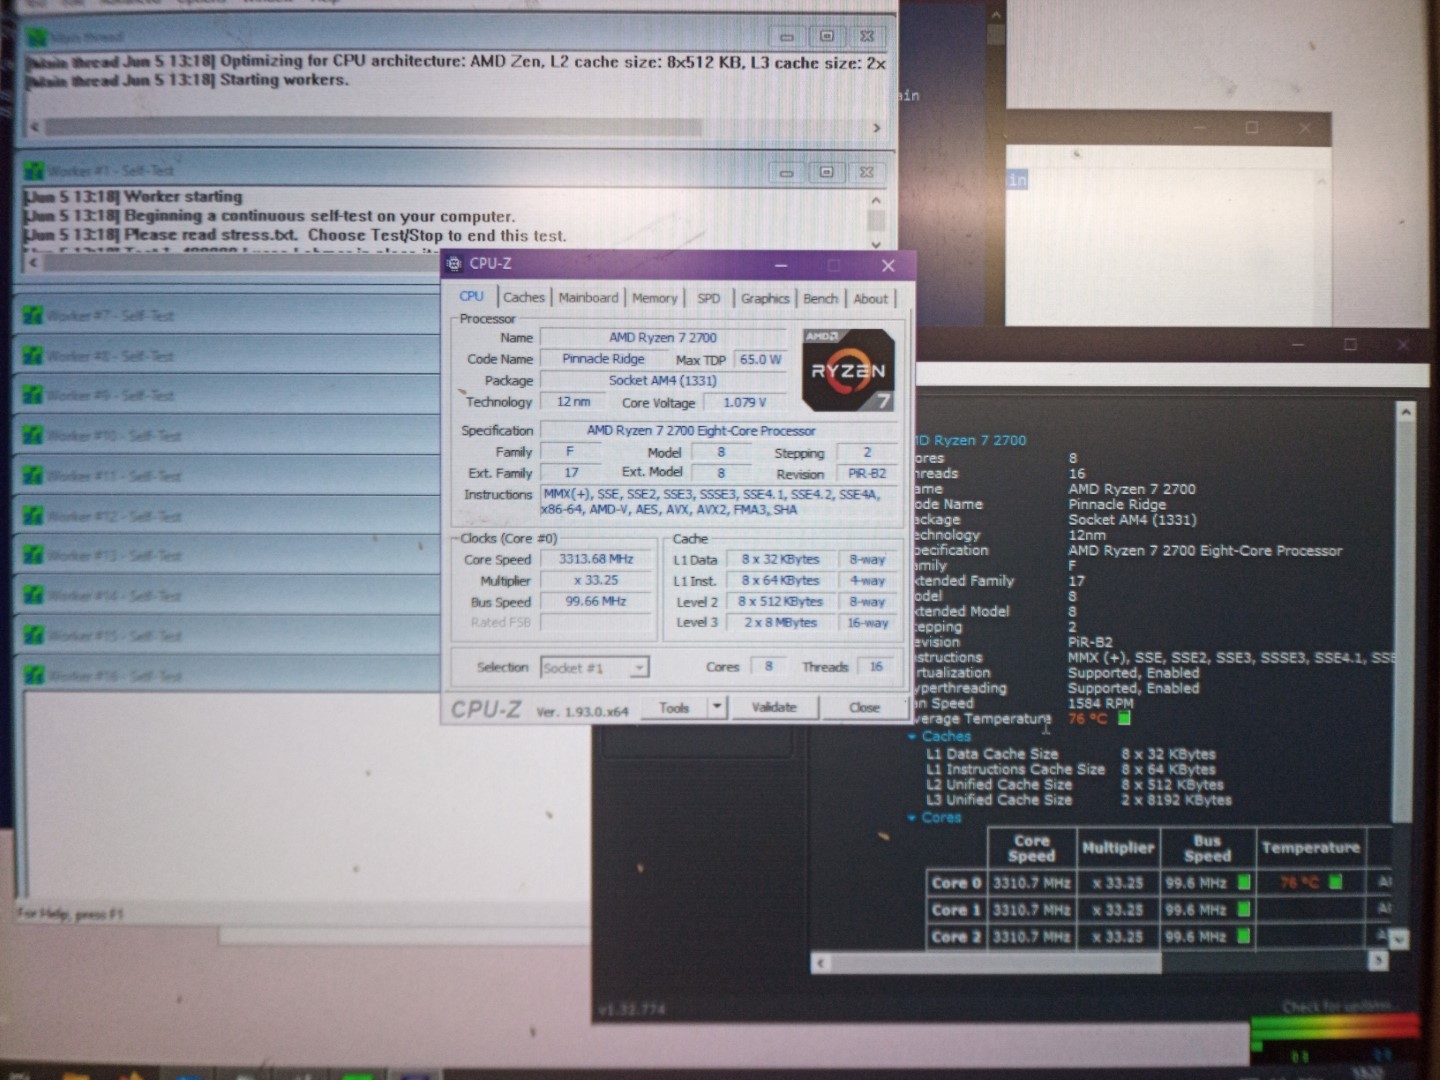Click the Prime95 icon of Worker #14
The width and height of the screenshot is (1440, 1080).
(33, 595)
